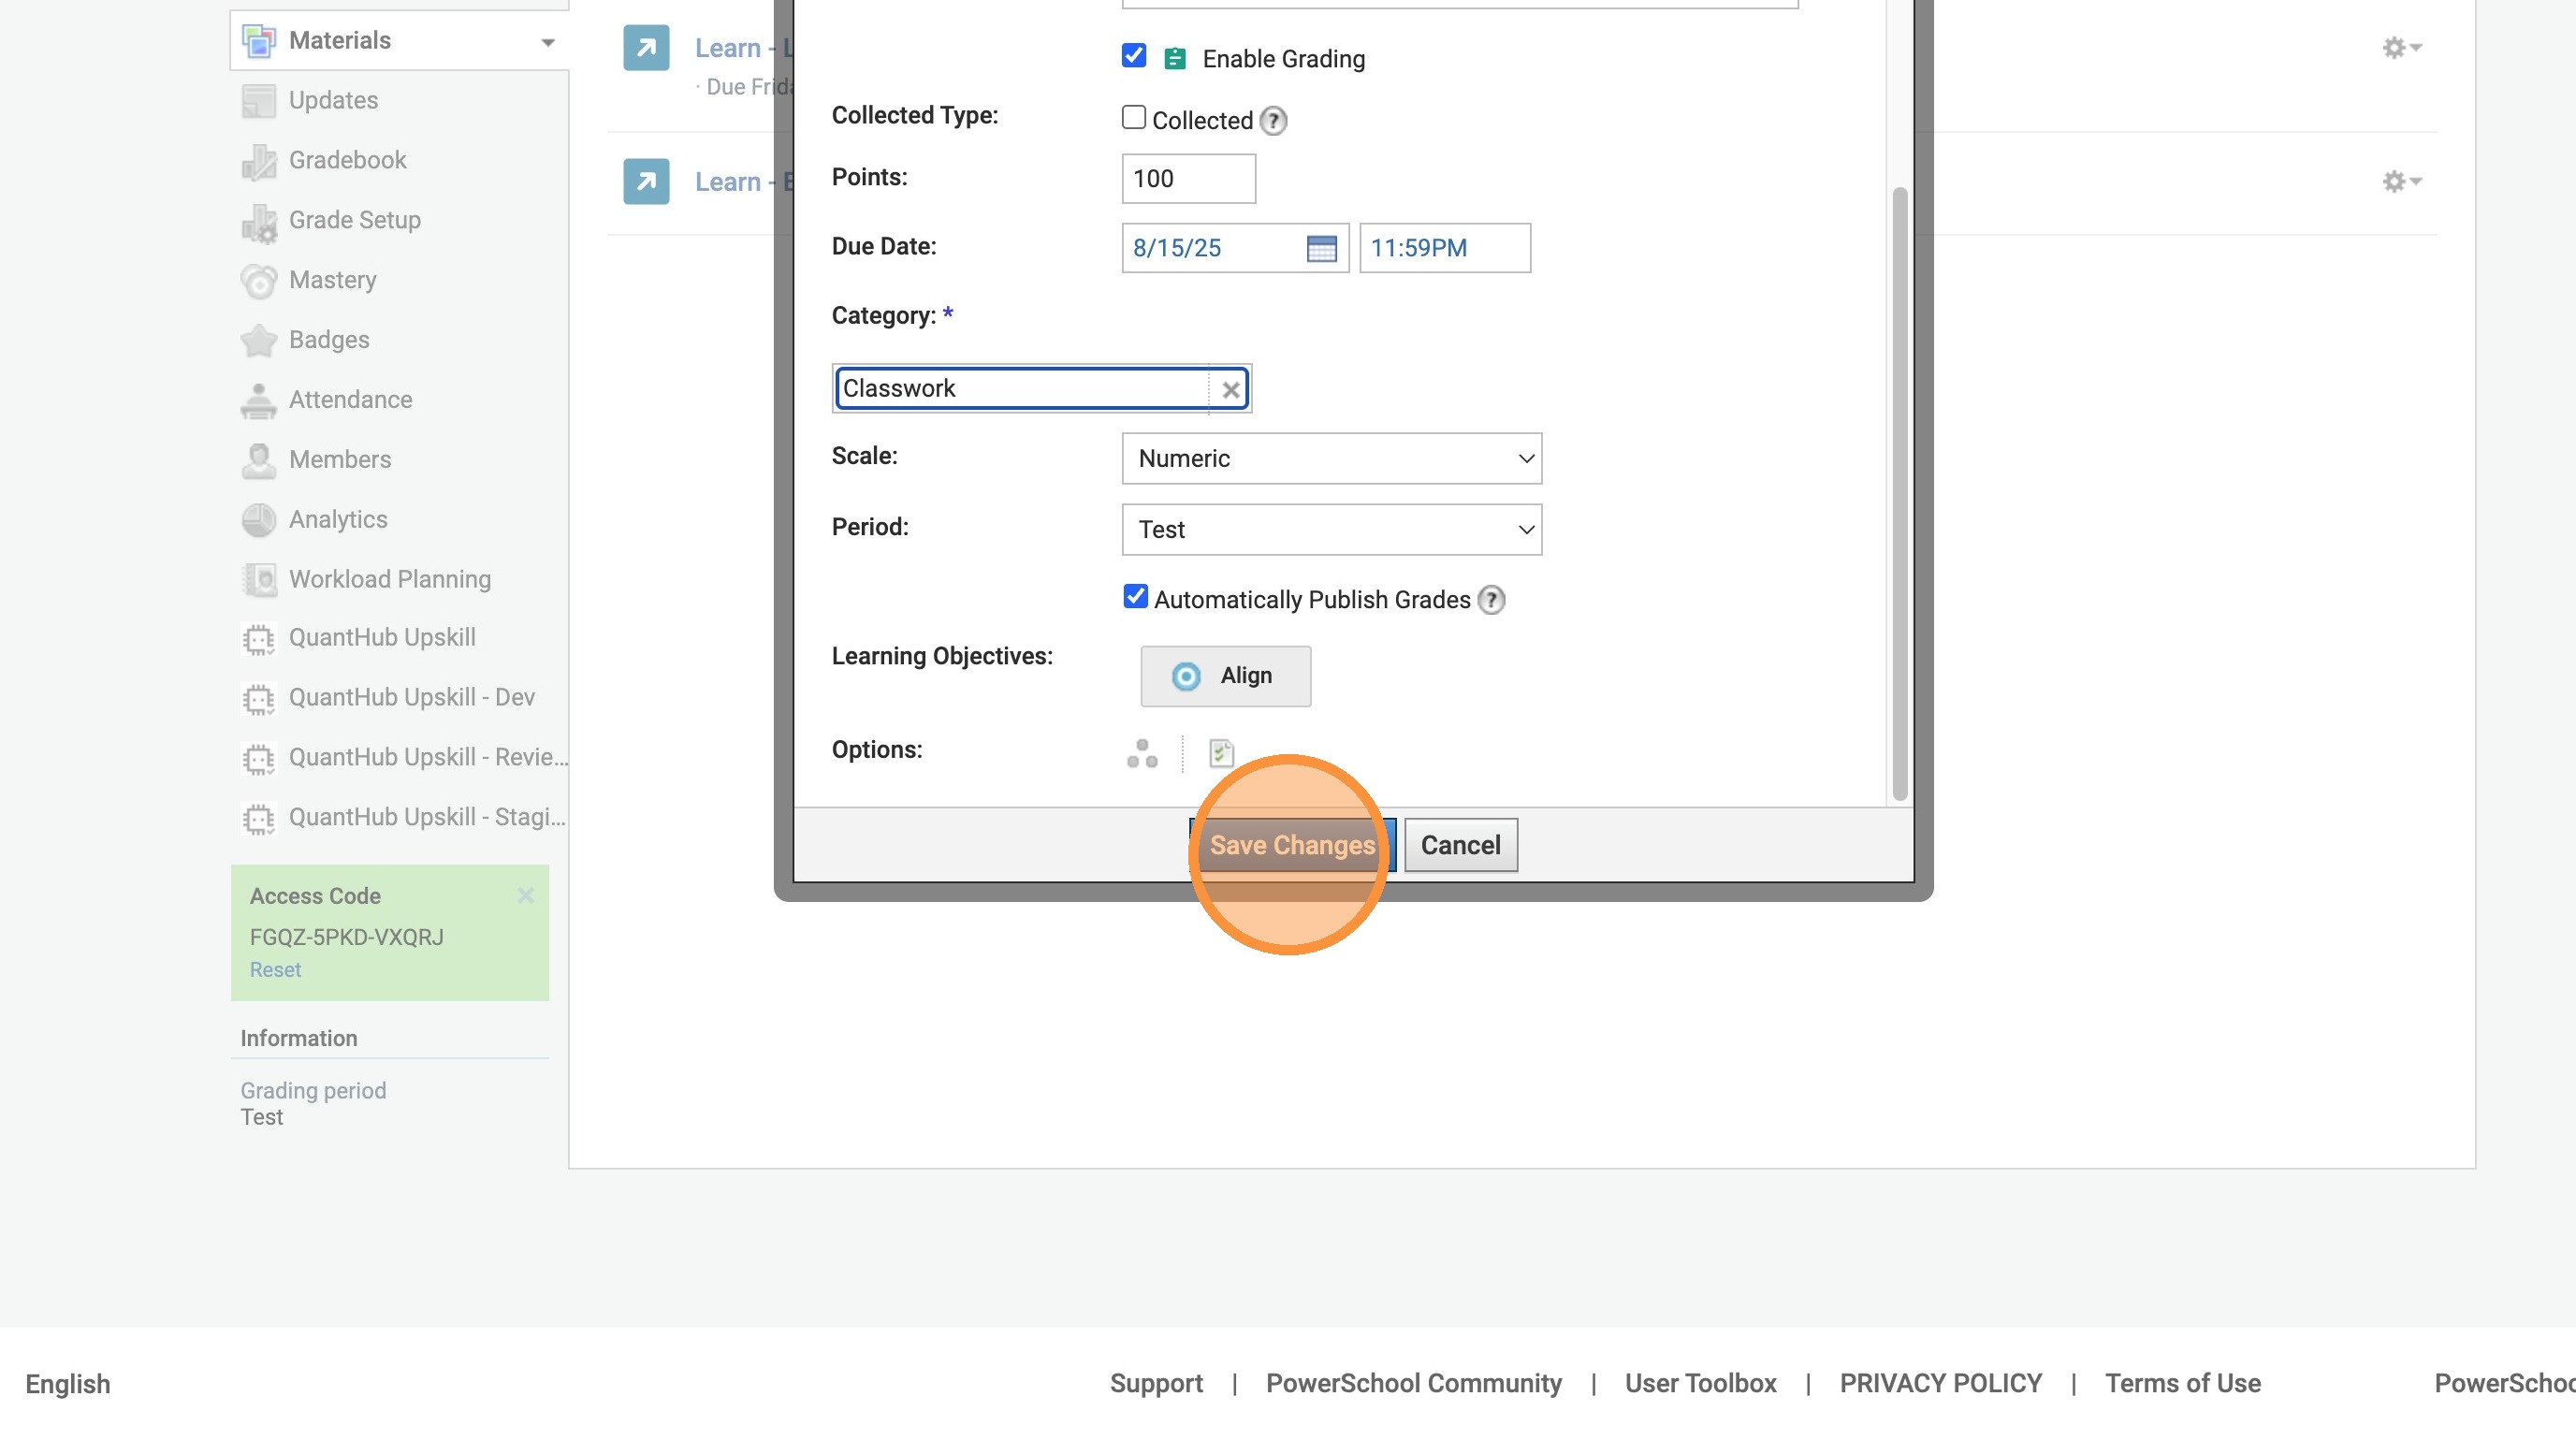Click the Automatically Publish Grades help icon

(x=1491, y=600)
